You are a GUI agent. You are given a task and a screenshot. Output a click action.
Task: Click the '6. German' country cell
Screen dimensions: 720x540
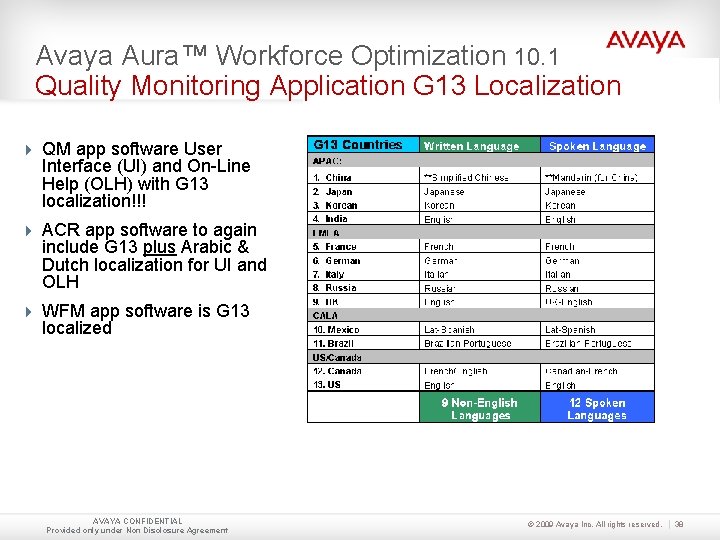tap(363, 260)
